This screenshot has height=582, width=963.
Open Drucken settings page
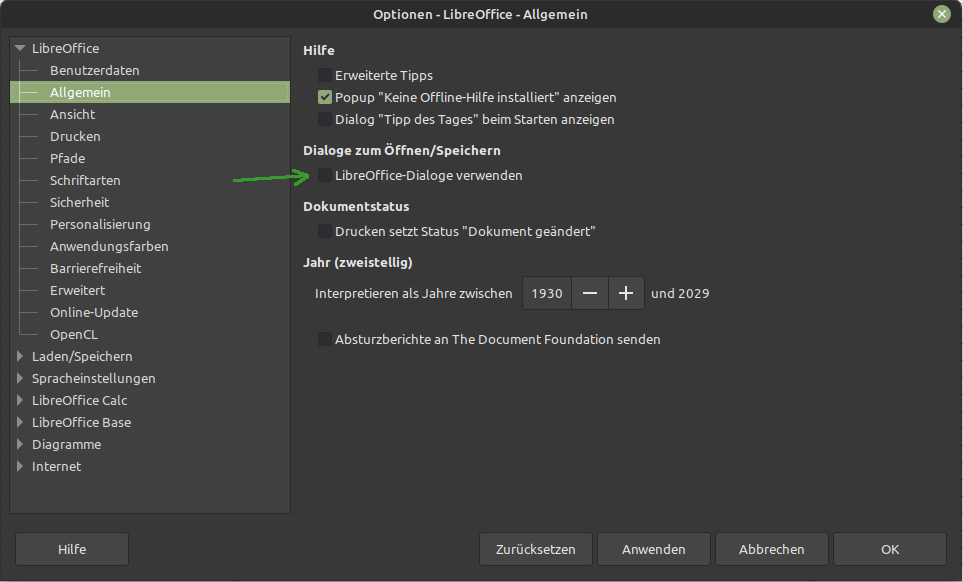[75, 137]
